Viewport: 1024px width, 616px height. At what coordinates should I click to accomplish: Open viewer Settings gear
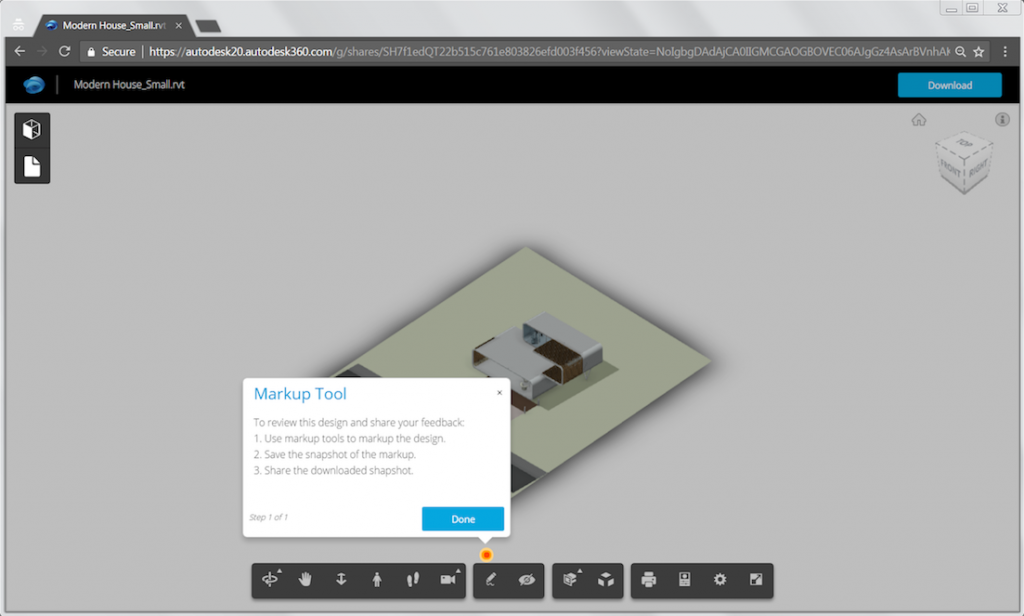(720, 579)
